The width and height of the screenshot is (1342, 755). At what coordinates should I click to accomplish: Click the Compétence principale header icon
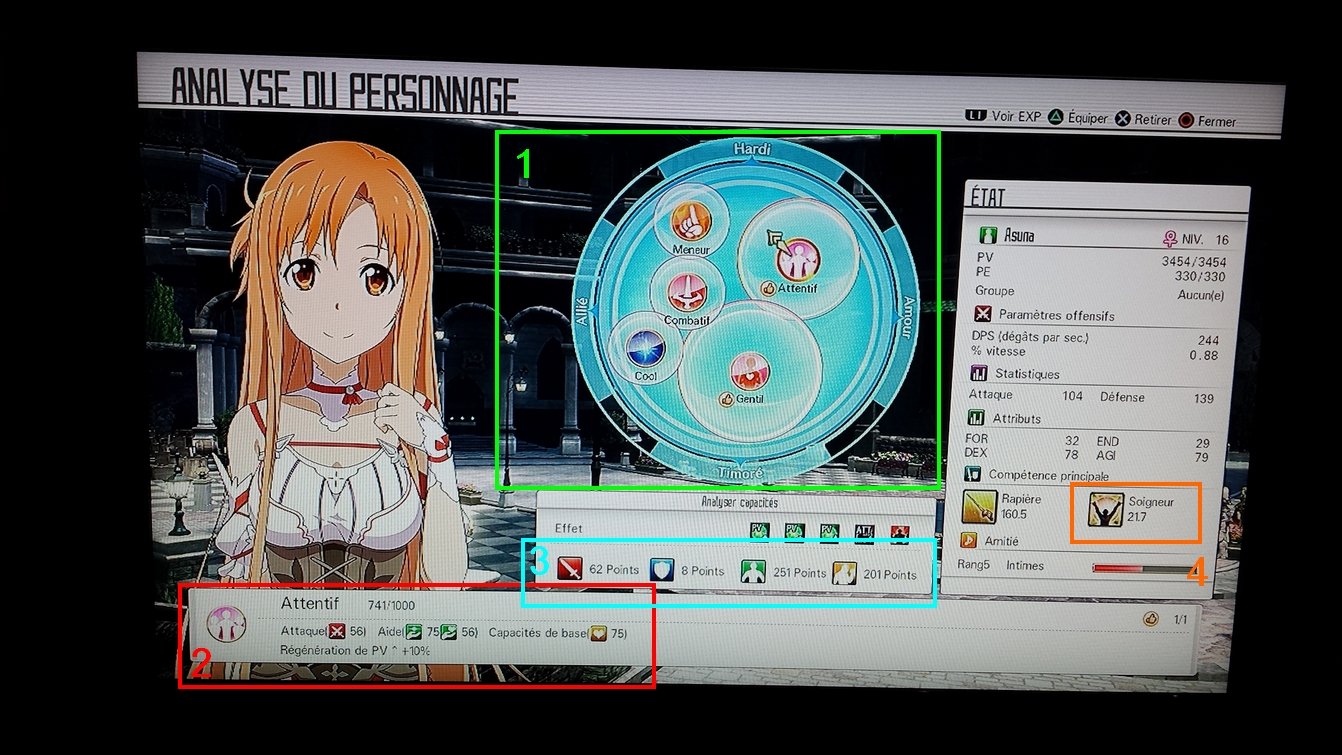coord(972,474)
